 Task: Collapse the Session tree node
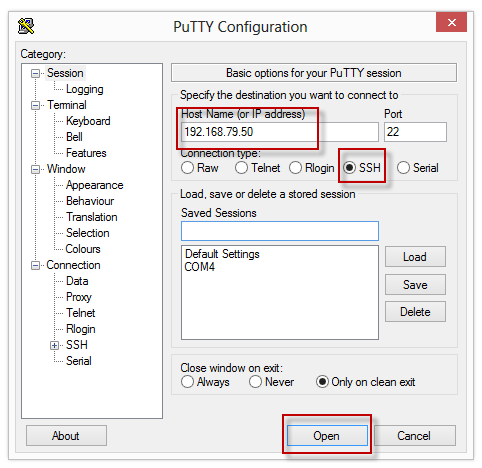(x=35, y=73)
